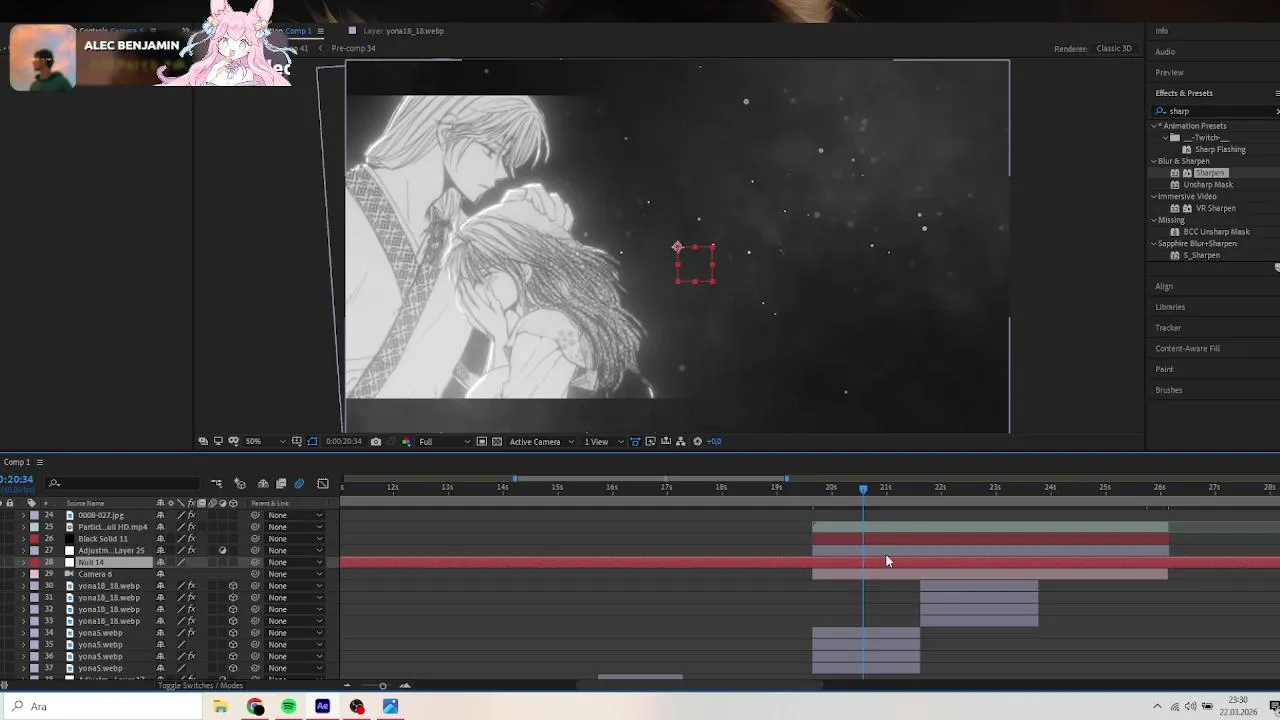Click the timeline search magnifier icon
Image resolution: width=1280 pixels, height=720 pixels.
(x=55, y=484)
